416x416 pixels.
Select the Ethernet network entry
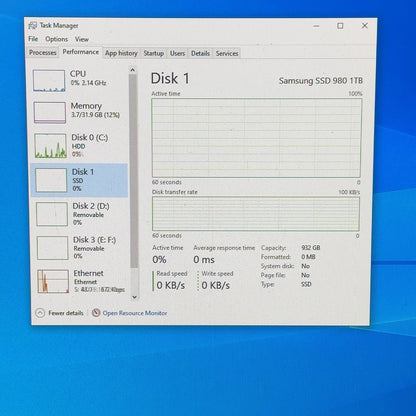(x=82, y=281)
